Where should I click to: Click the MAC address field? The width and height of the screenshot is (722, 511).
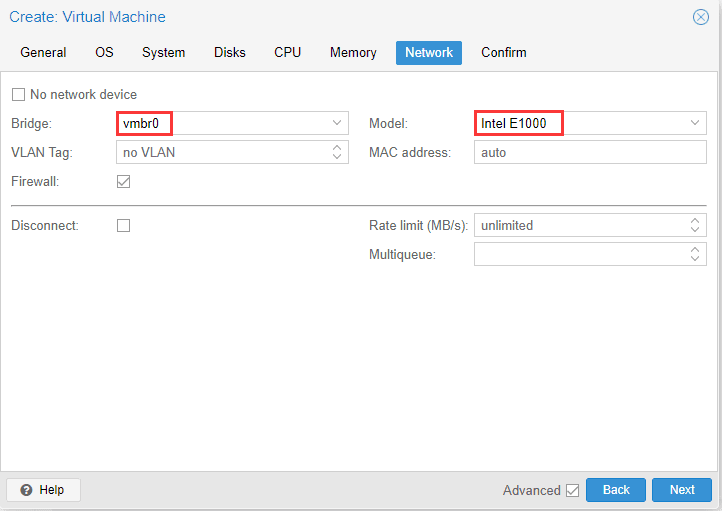point(590,152)
